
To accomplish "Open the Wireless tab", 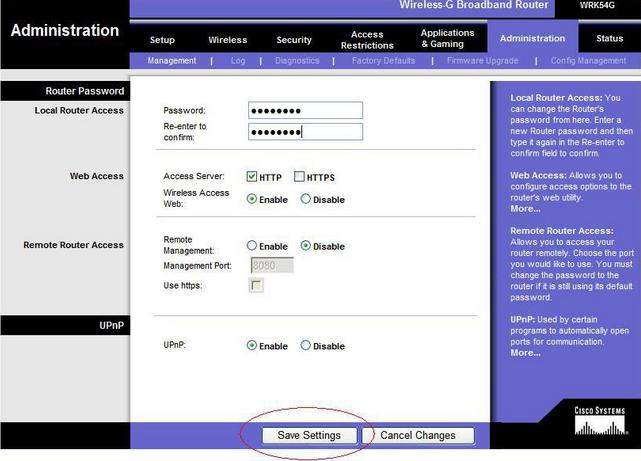I will (x=228, y=40).
